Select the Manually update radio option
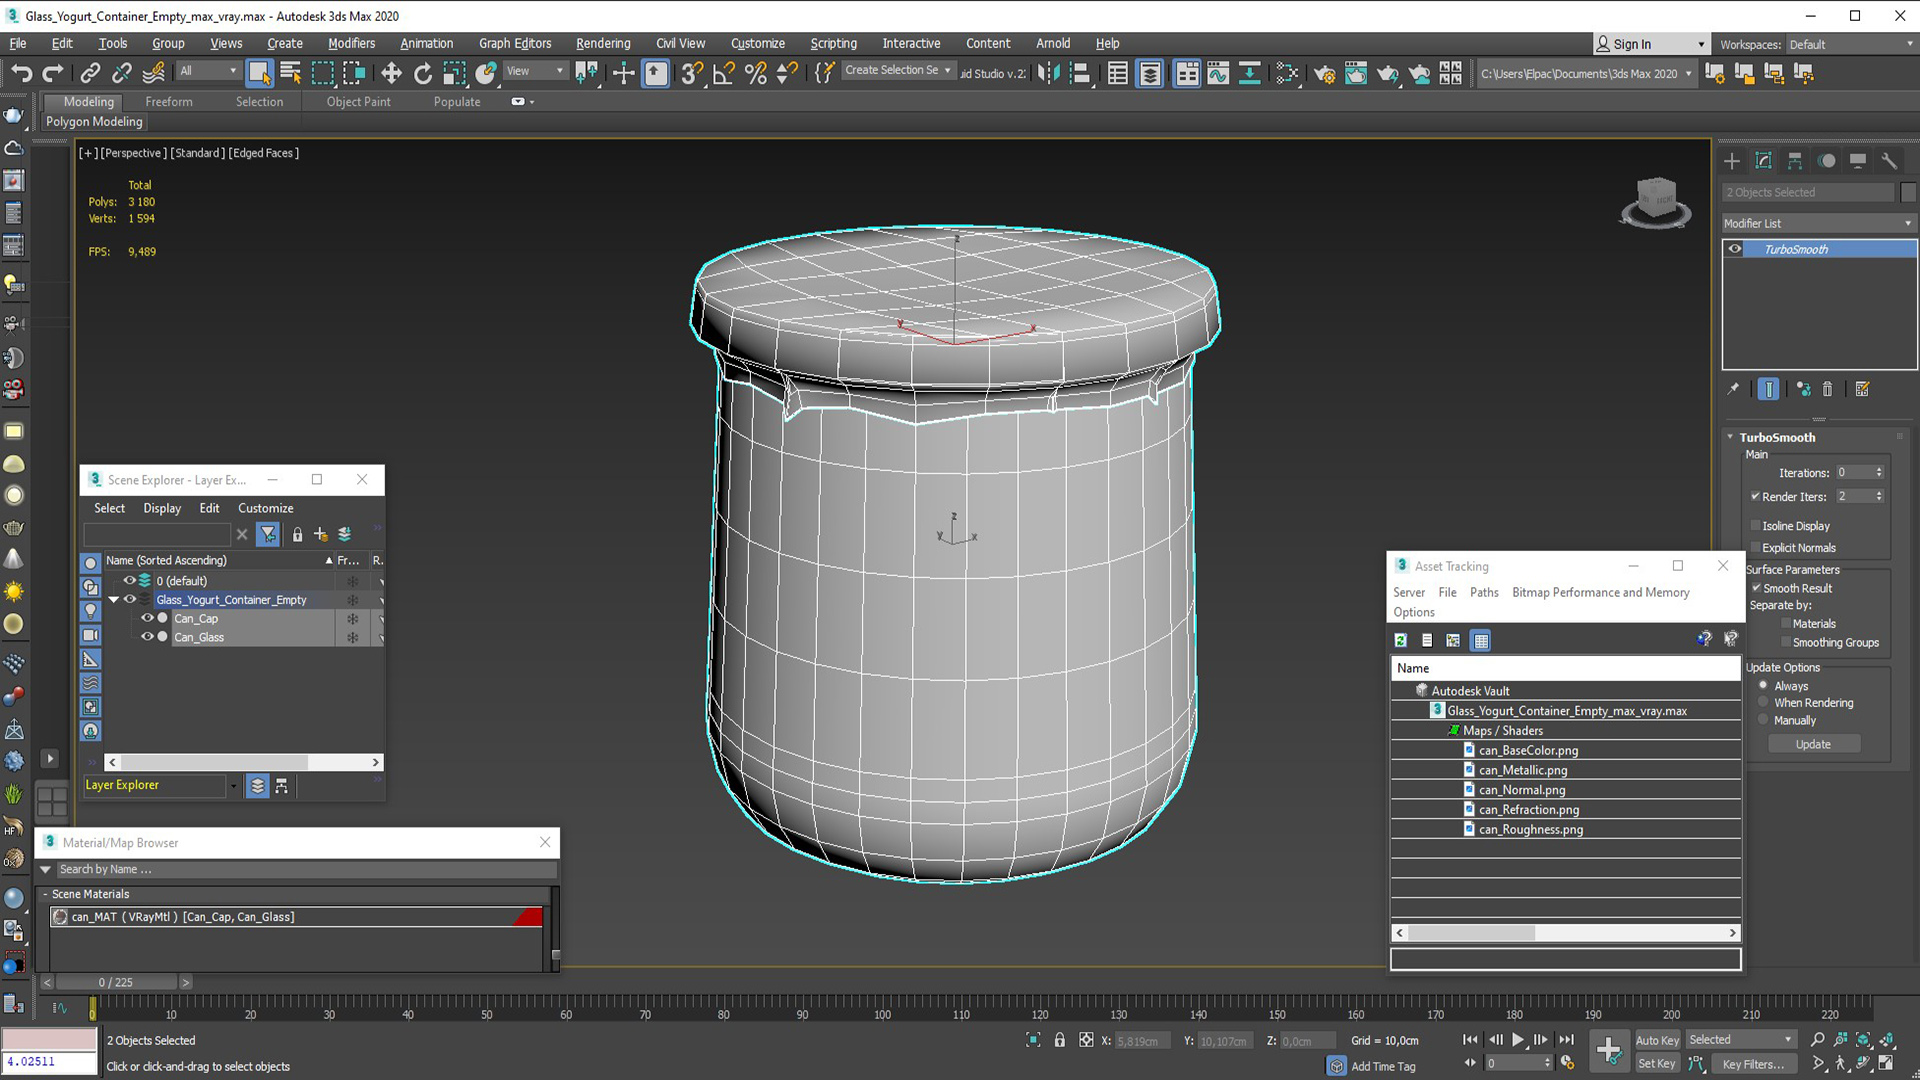1920x1080 pixels. [x=1763, y=720]
